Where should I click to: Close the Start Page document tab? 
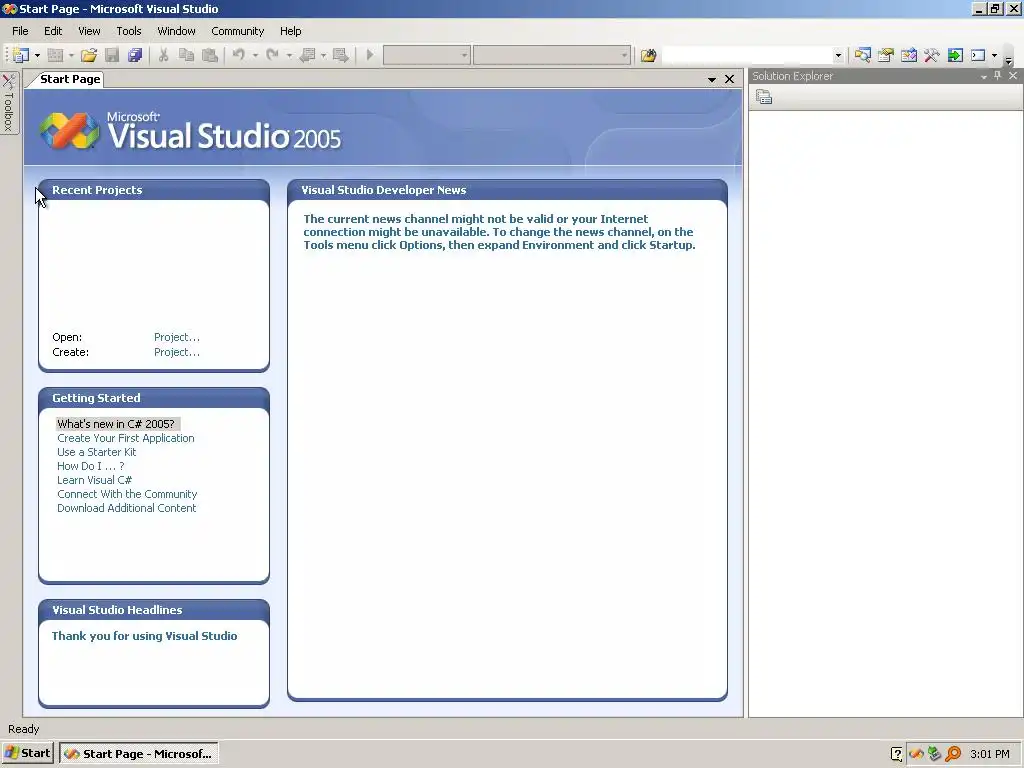(729, 79)
